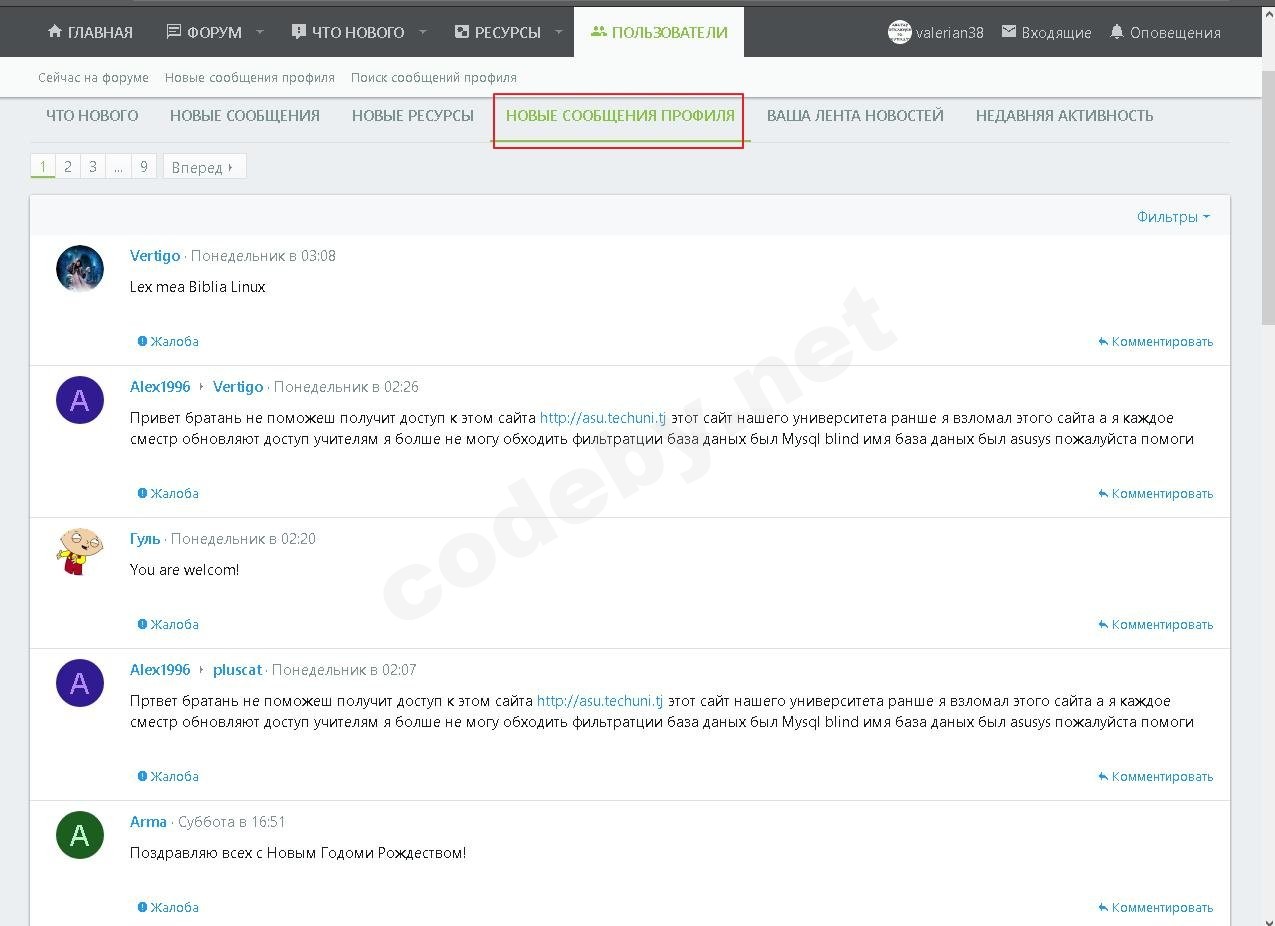Screen dimensions: 1275x926
Task: Switch to НЕДАВНЯЯ АКТИВНОСТЬ tab
Action: coord(1064,115)
